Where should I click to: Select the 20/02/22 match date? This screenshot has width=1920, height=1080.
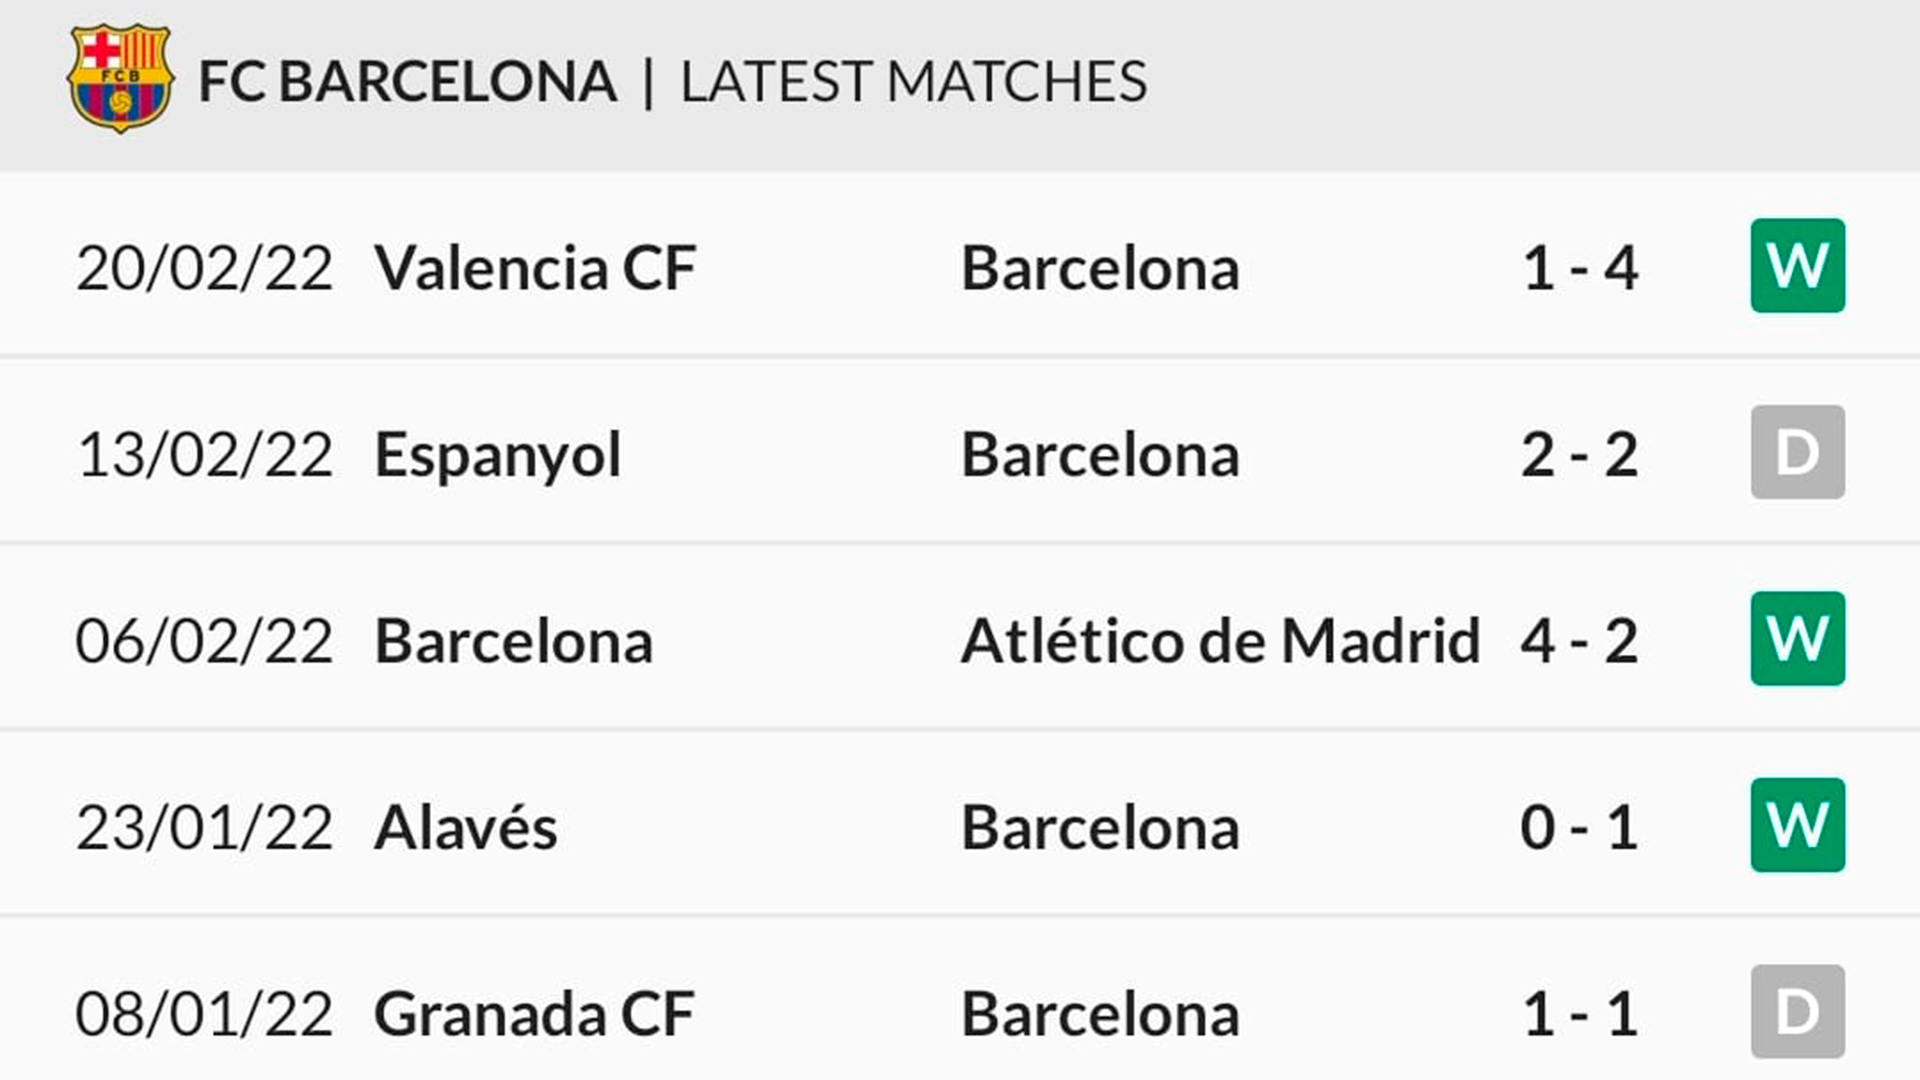tap(204, 268)
